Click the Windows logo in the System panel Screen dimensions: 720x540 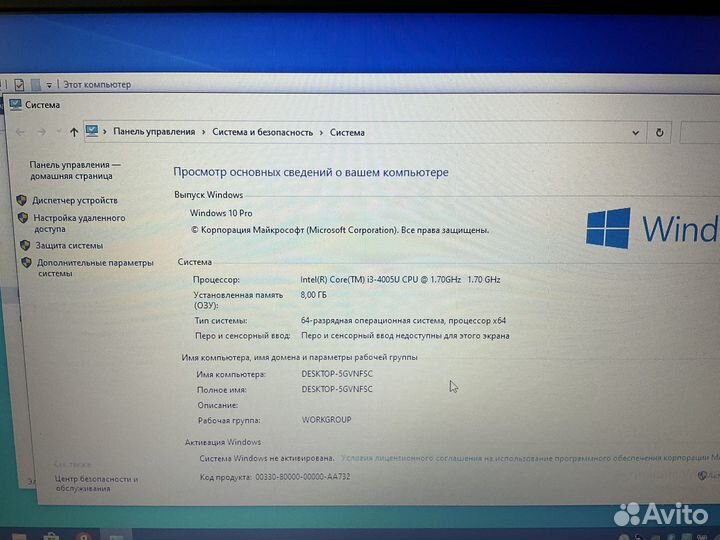tap(608, 228)
